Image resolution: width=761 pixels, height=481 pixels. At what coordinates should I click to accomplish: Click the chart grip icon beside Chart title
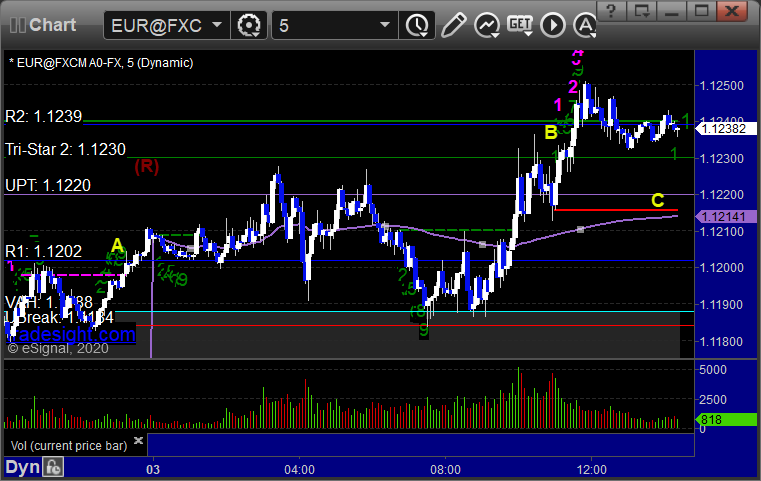(17, 25)
